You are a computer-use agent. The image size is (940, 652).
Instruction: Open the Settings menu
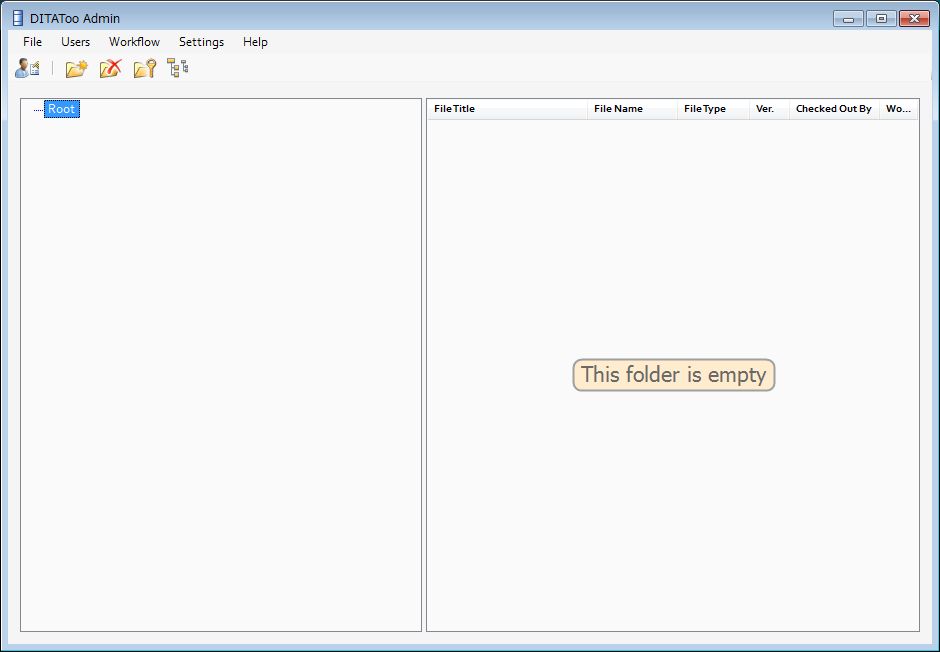(x=201, y=42)
